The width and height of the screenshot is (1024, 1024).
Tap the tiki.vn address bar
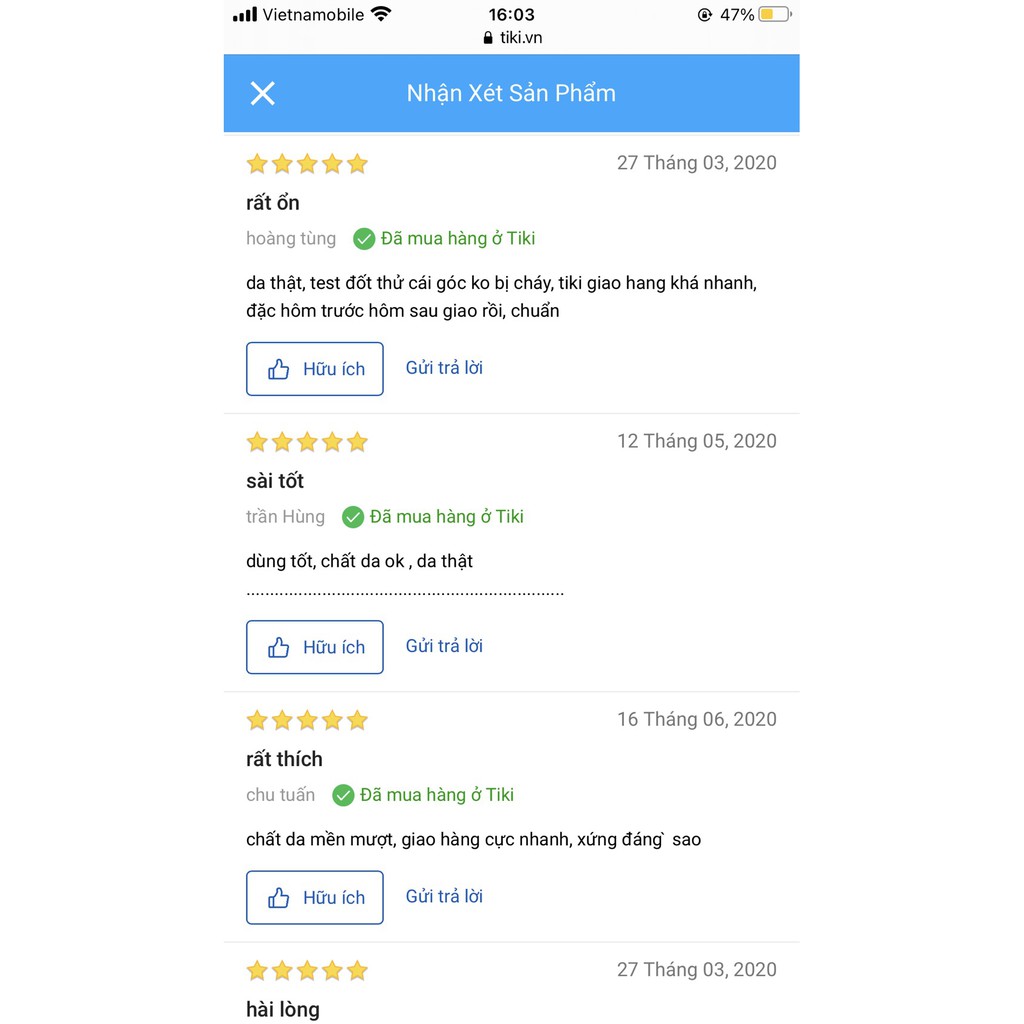[513, 38]
